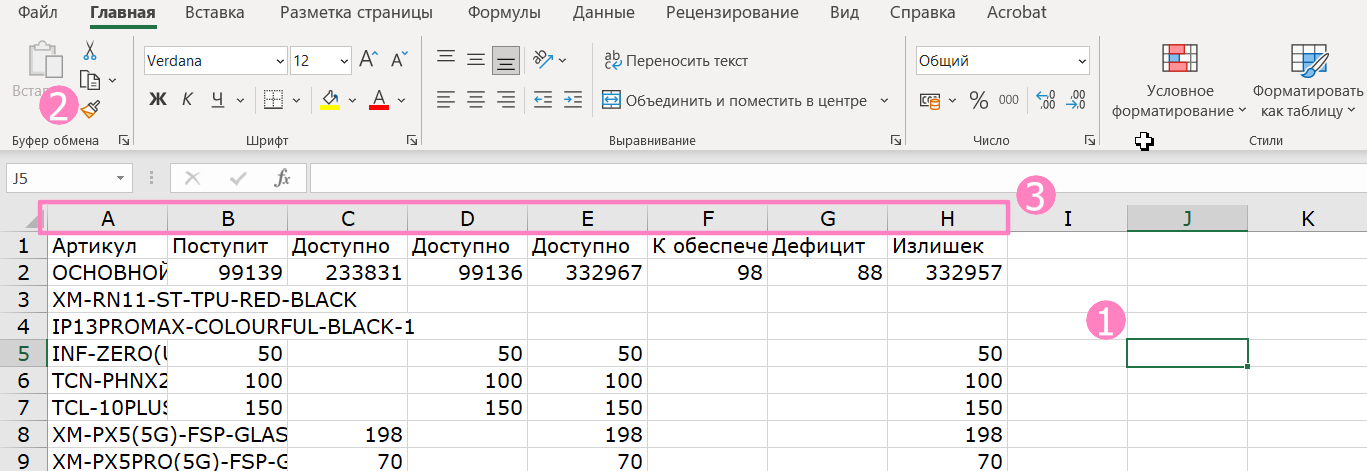Click the insert function fx icon
Viewport: 1367px width, 471px height.
click(x=282, y=178)
